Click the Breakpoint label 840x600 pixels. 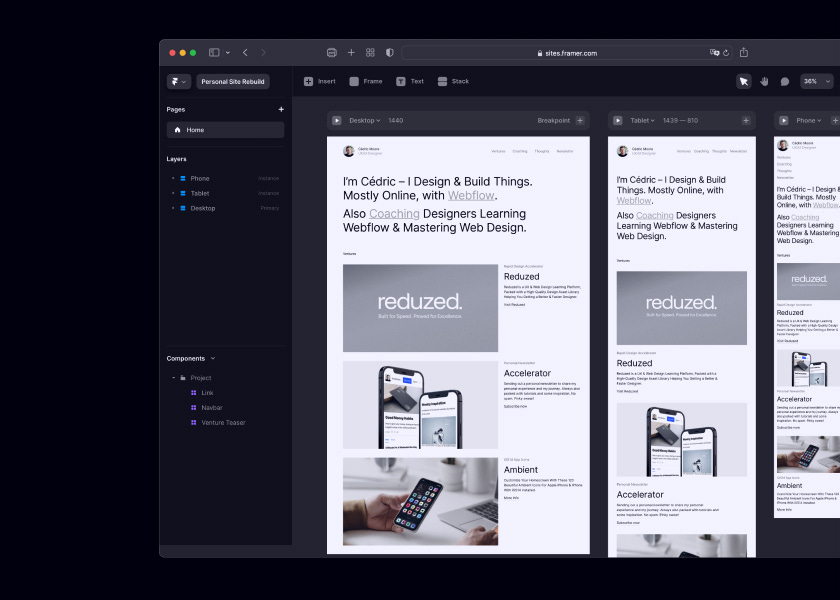click(553, 121)
